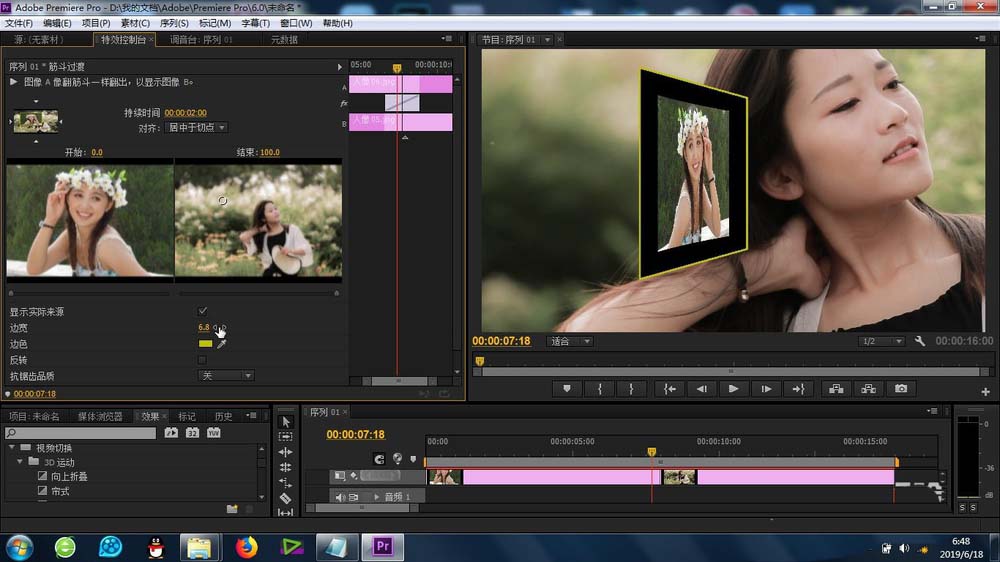Filter effects by 32-bit color icon
Image resolution: width=1000 pixels, height=562 pixels.
192,433
